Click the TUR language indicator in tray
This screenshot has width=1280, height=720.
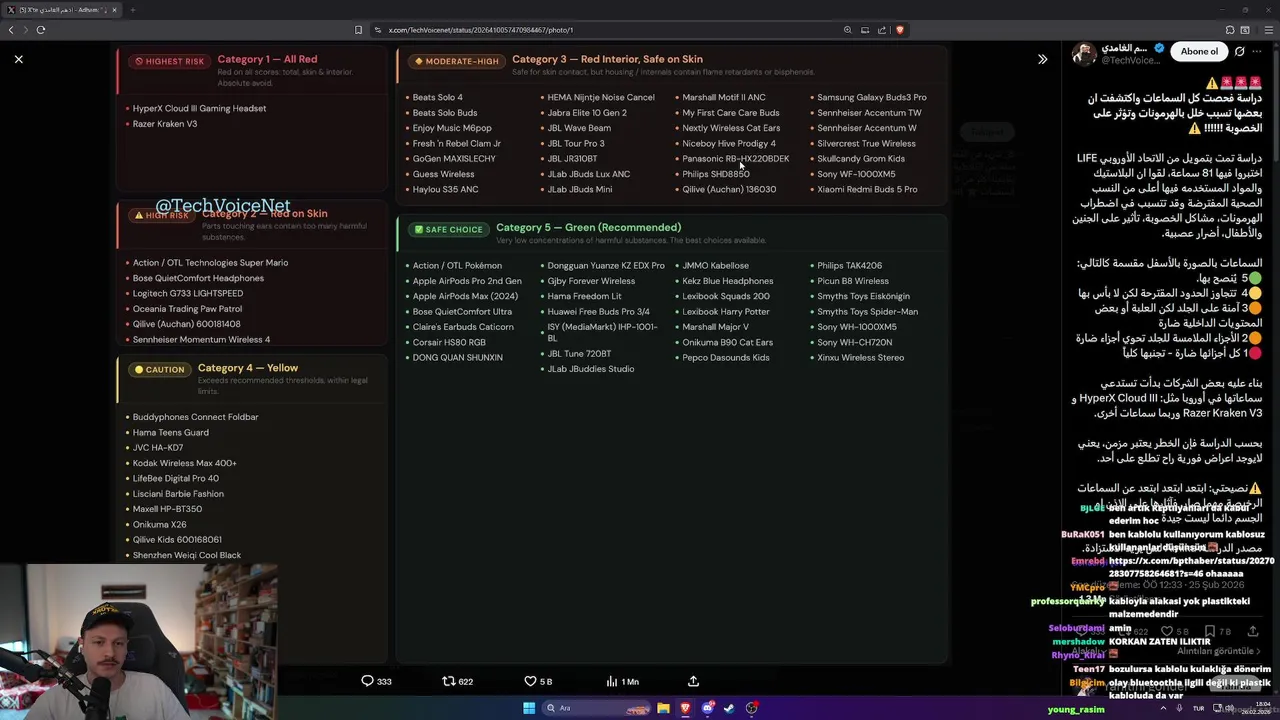[x=1198, y=708]
